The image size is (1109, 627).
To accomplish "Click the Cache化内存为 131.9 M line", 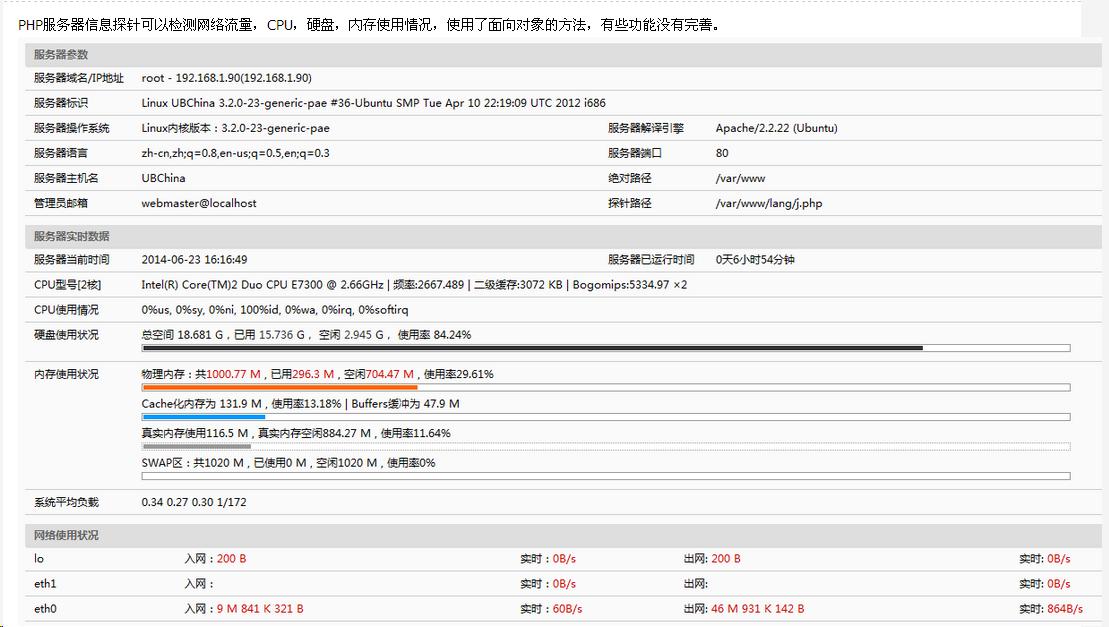I will [x=301, y=404].
